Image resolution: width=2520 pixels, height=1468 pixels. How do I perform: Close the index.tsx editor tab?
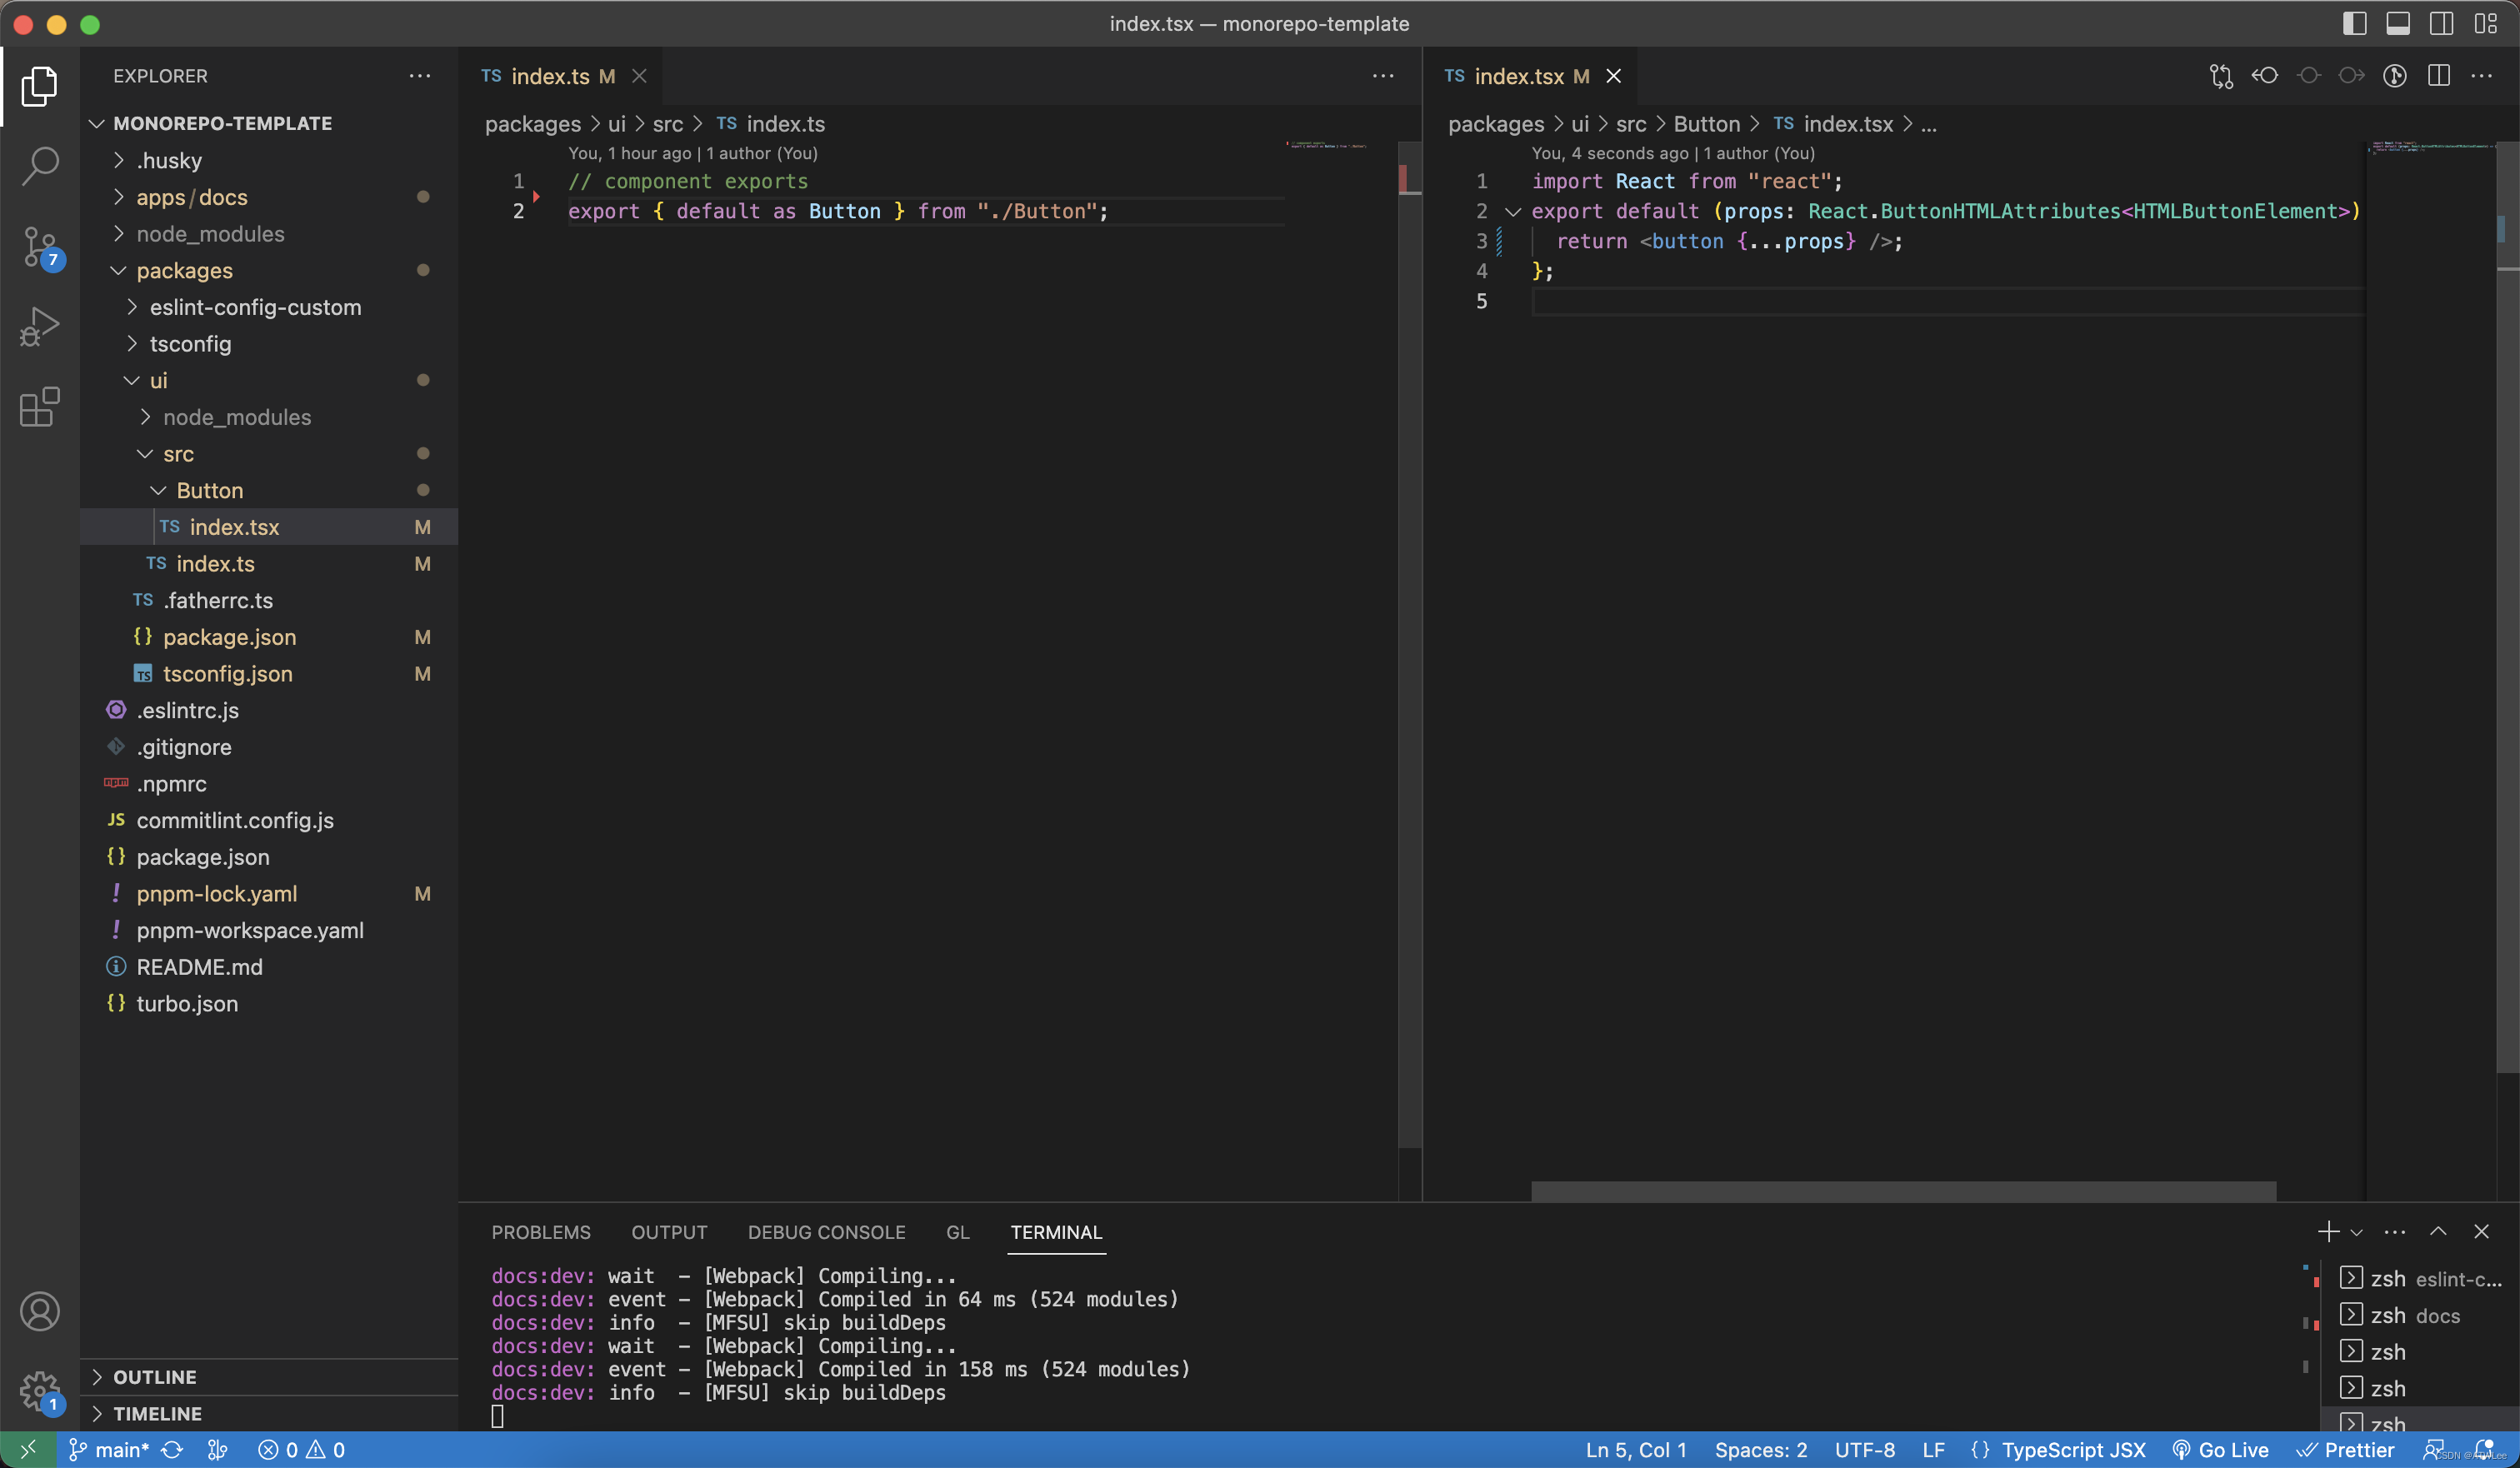pyautogui.click(x=1613, y=76)
